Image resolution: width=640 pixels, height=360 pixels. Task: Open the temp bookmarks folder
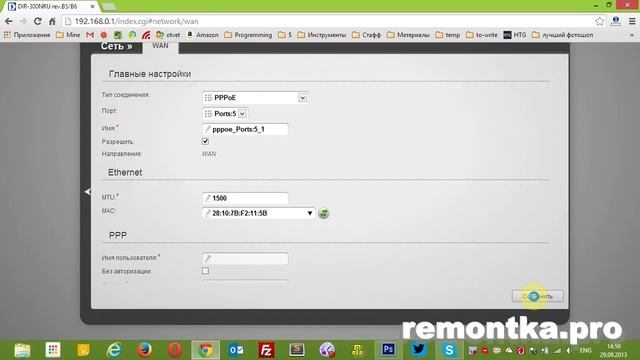click(448, 35)
